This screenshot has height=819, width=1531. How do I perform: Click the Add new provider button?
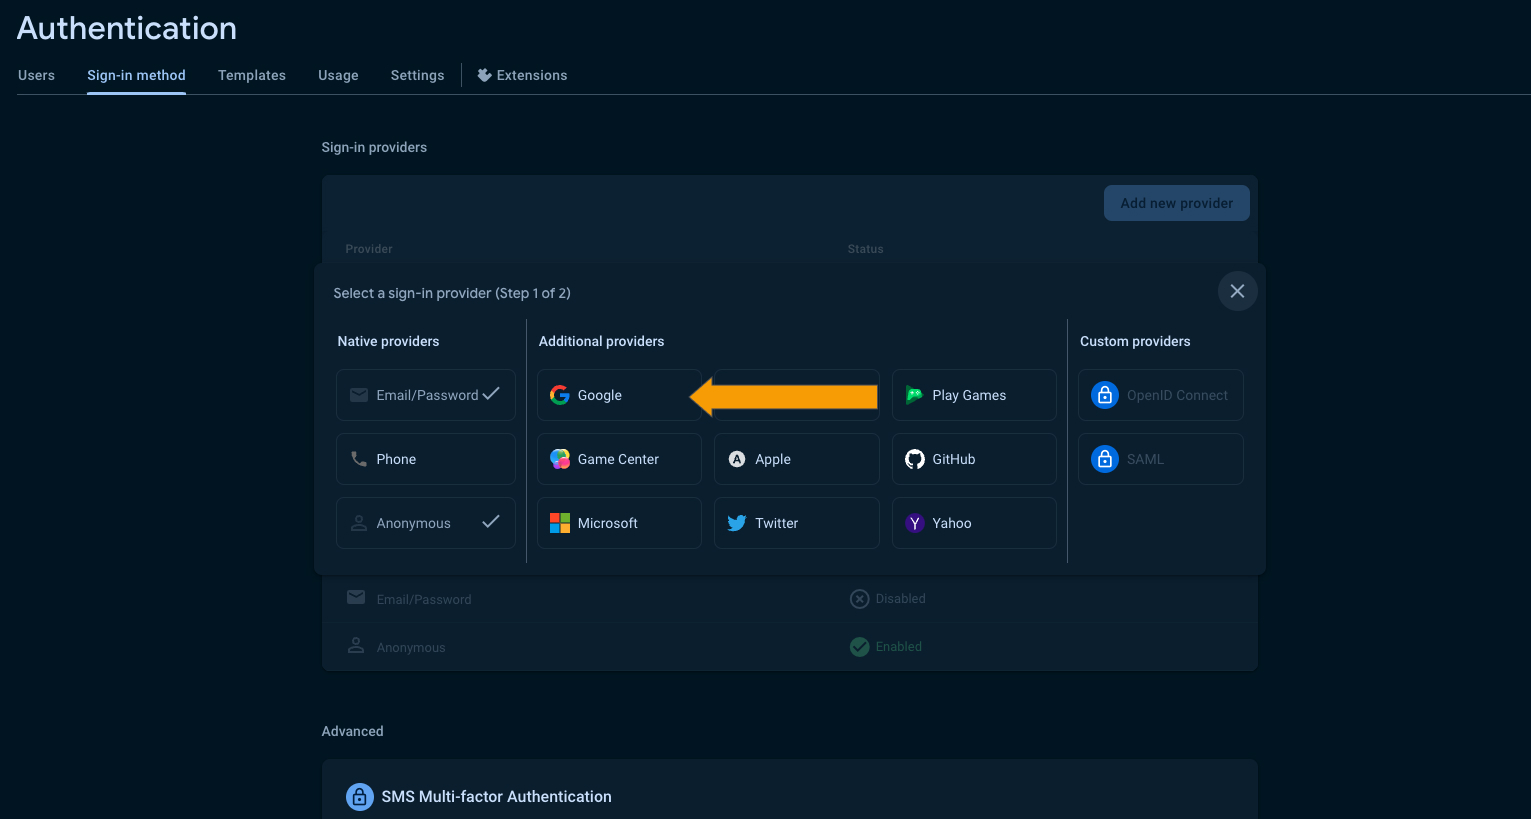1177,203
